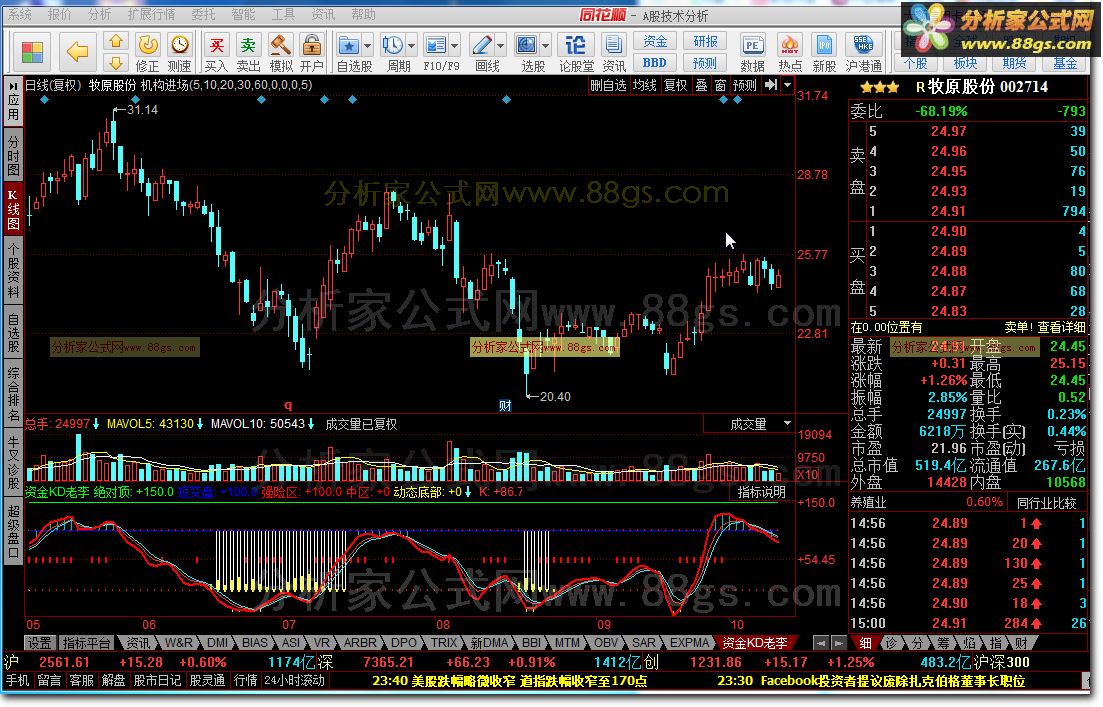Image resolution: width=1103 pixels, height=707 pixels.
Task: Click the 资金 toolbar button
Action: pos(655,42)
